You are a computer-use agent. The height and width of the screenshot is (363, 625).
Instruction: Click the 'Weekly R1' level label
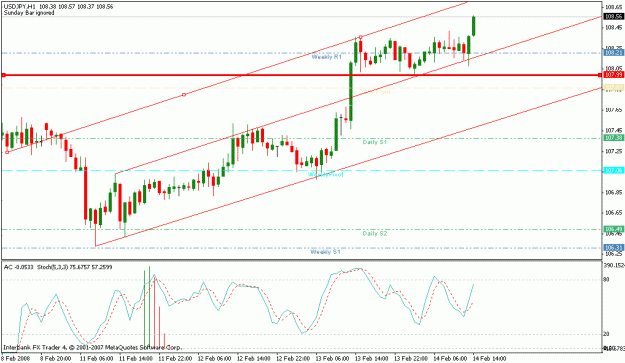point(326,57)
